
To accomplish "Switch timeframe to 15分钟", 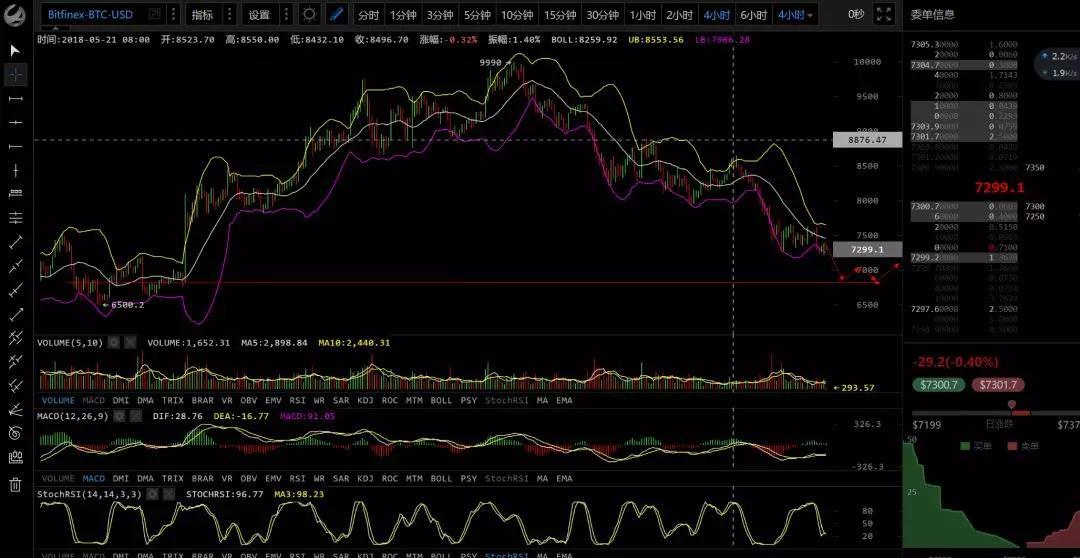I will [559, 14].
